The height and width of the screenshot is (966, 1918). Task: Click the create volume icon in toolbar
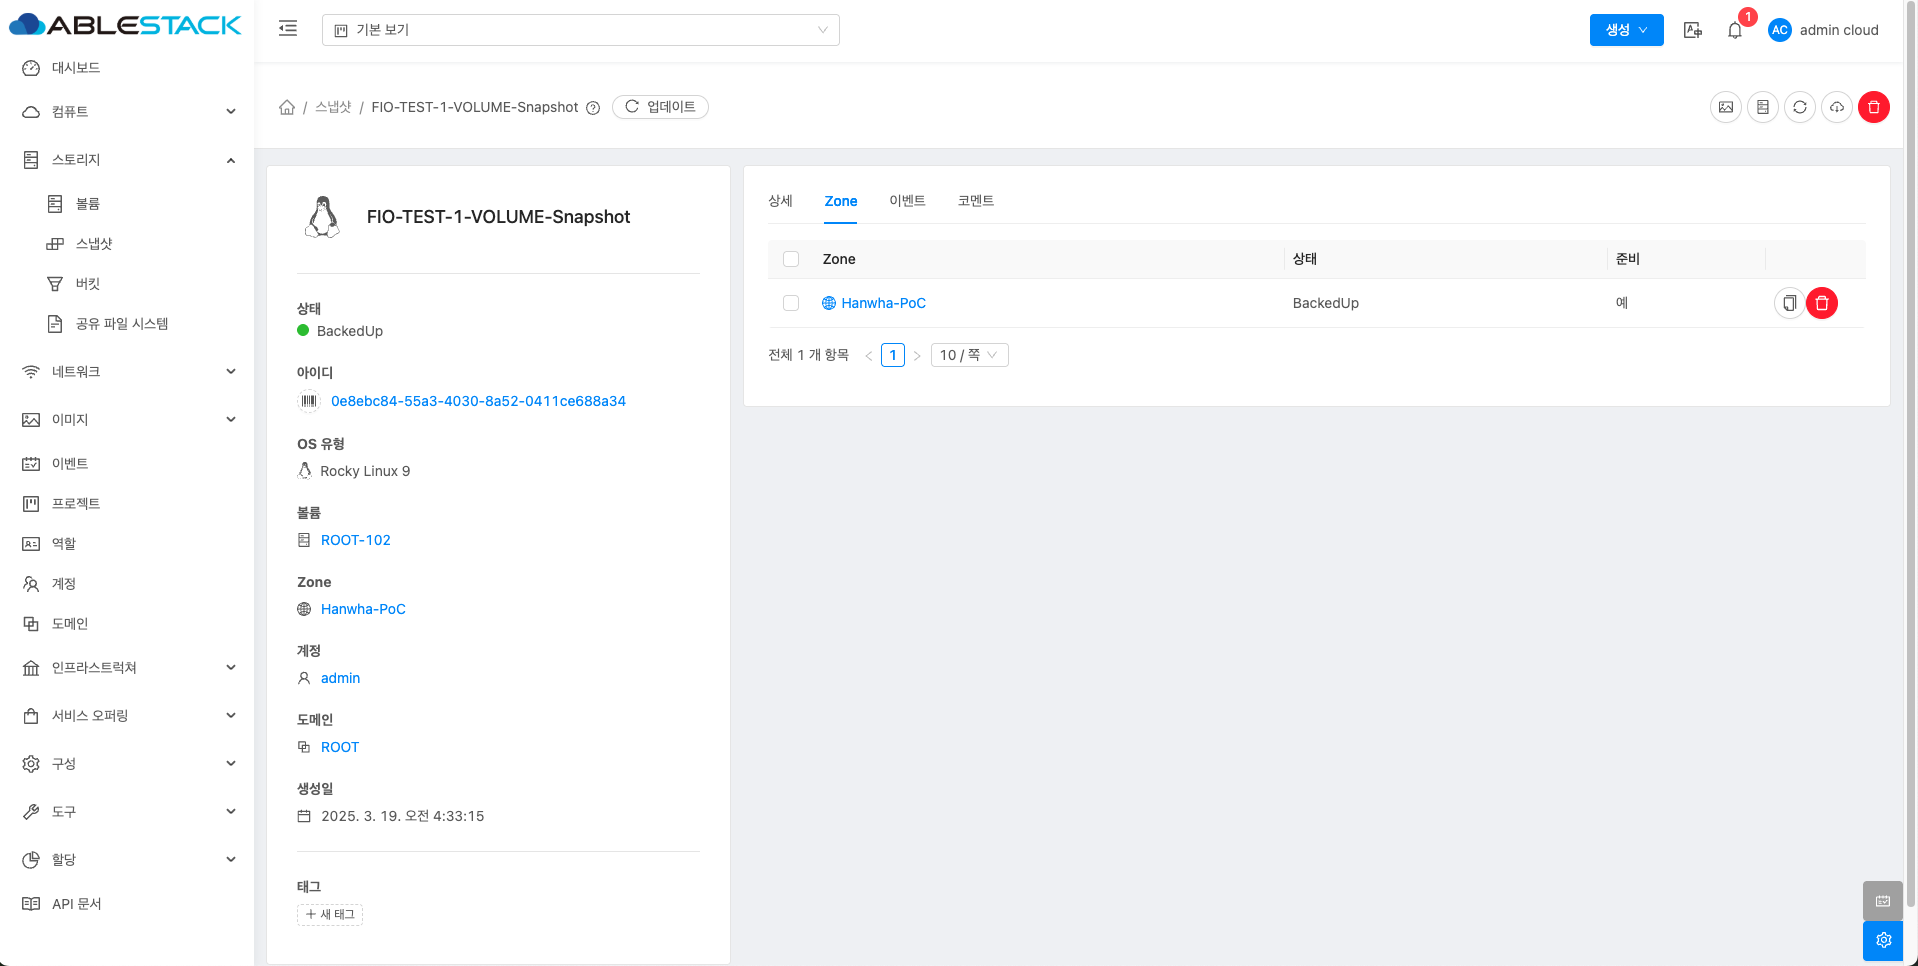pyautogui.click(x=1762, y=107)
